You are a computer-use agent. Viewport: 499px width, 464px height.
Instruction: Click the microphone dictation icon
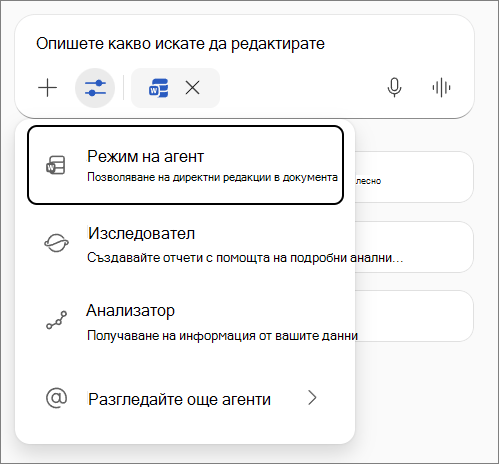click(394, 88)
